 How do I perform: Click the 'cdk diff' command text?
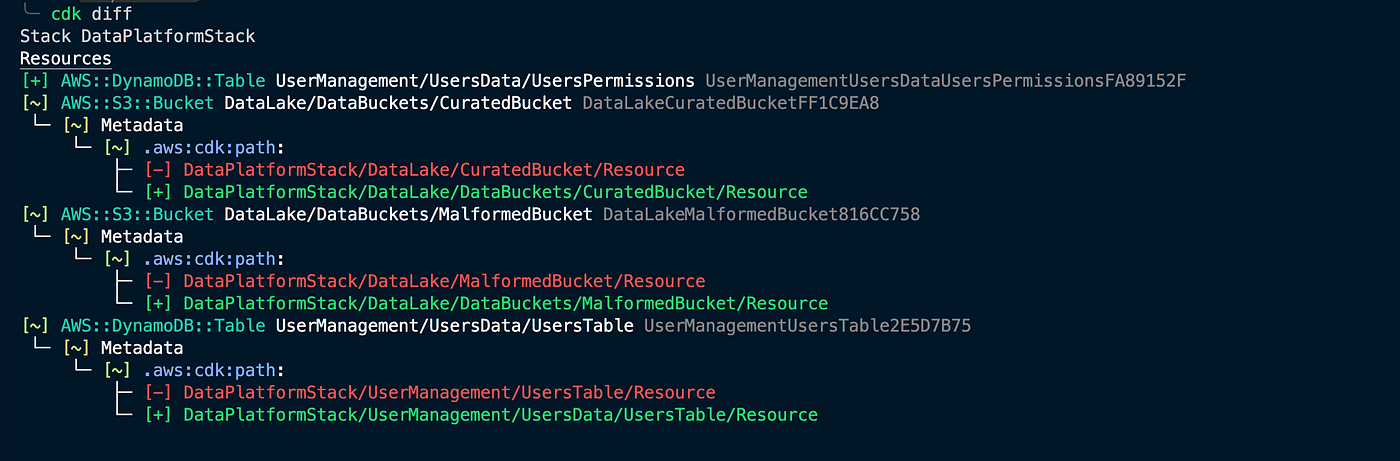[92, 14]
